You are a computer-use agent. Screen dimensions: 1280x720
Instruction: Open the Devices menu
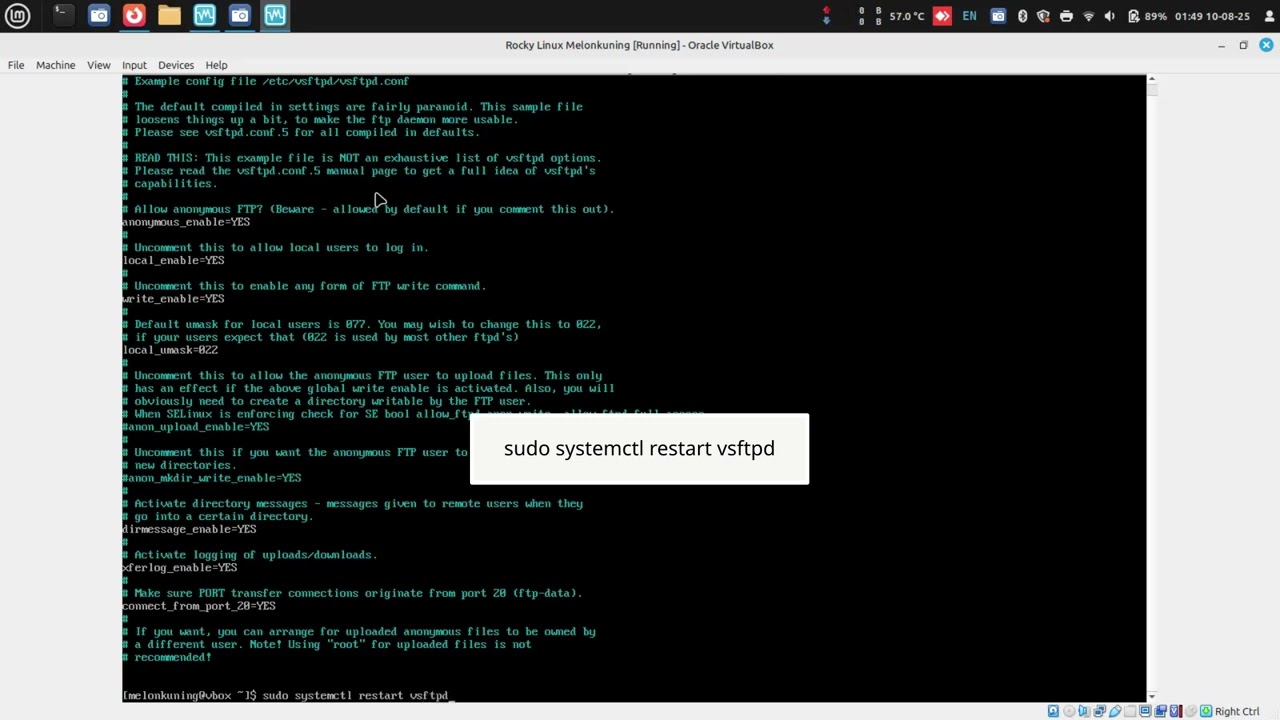tap(176, 65)
